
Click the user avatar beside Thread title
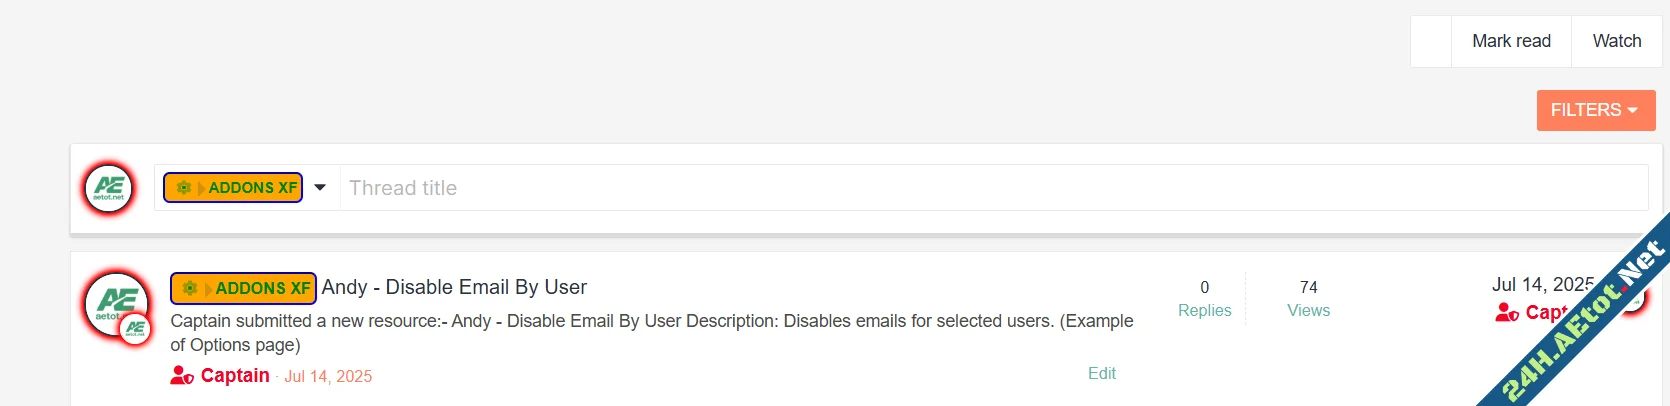109,188
